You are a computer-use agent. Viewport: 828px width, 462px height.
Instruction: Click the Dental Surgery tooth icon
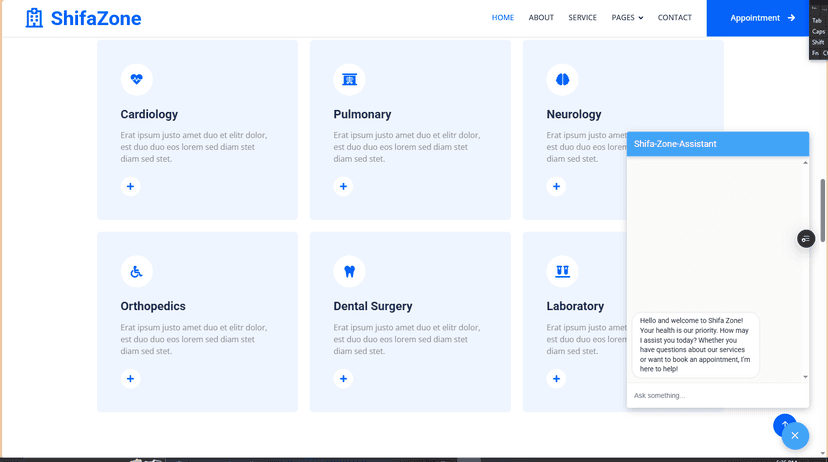349,271
